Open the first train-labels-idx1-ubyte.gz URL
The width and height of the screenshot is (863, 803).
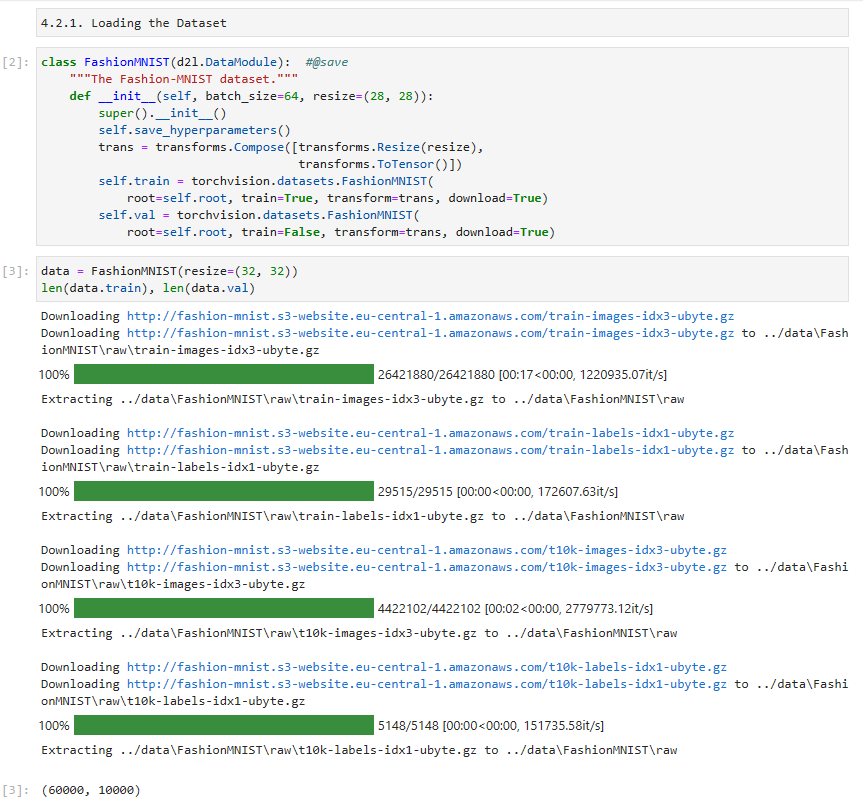(430, 433)
